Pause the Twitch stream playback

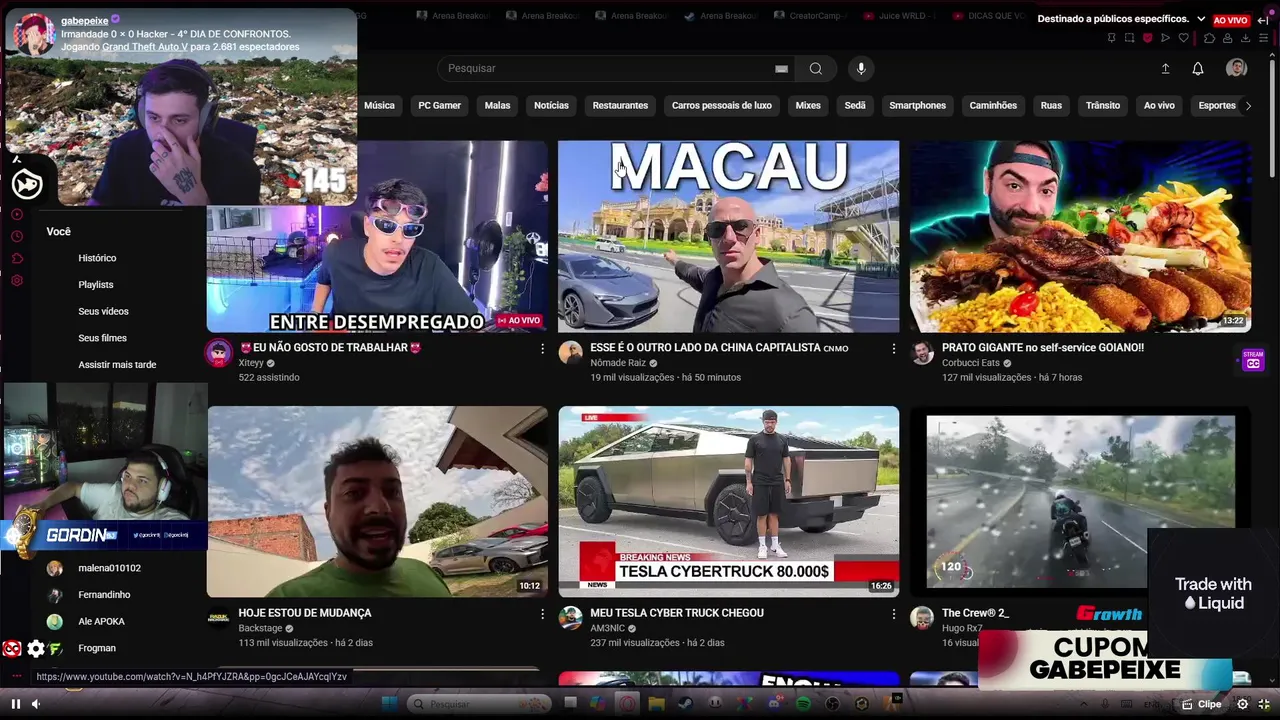click(15, 704)
